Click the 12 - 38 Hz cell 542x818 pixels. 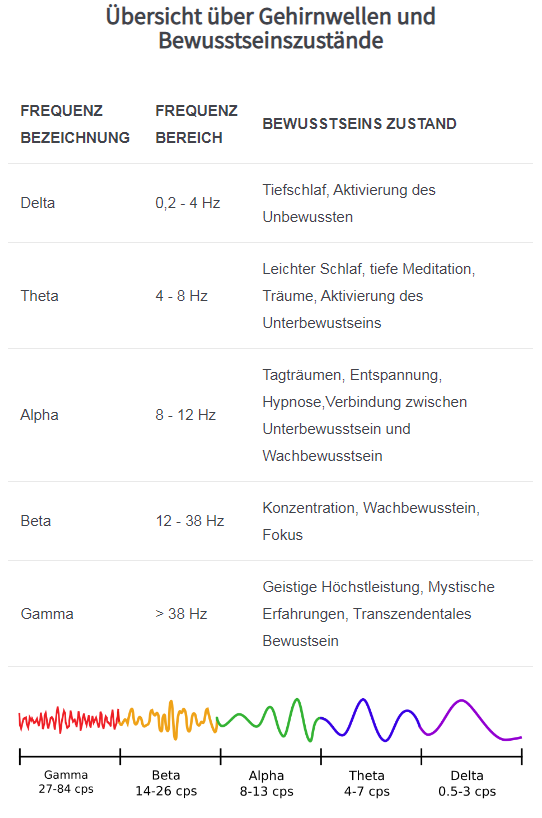tap(190, 521)
